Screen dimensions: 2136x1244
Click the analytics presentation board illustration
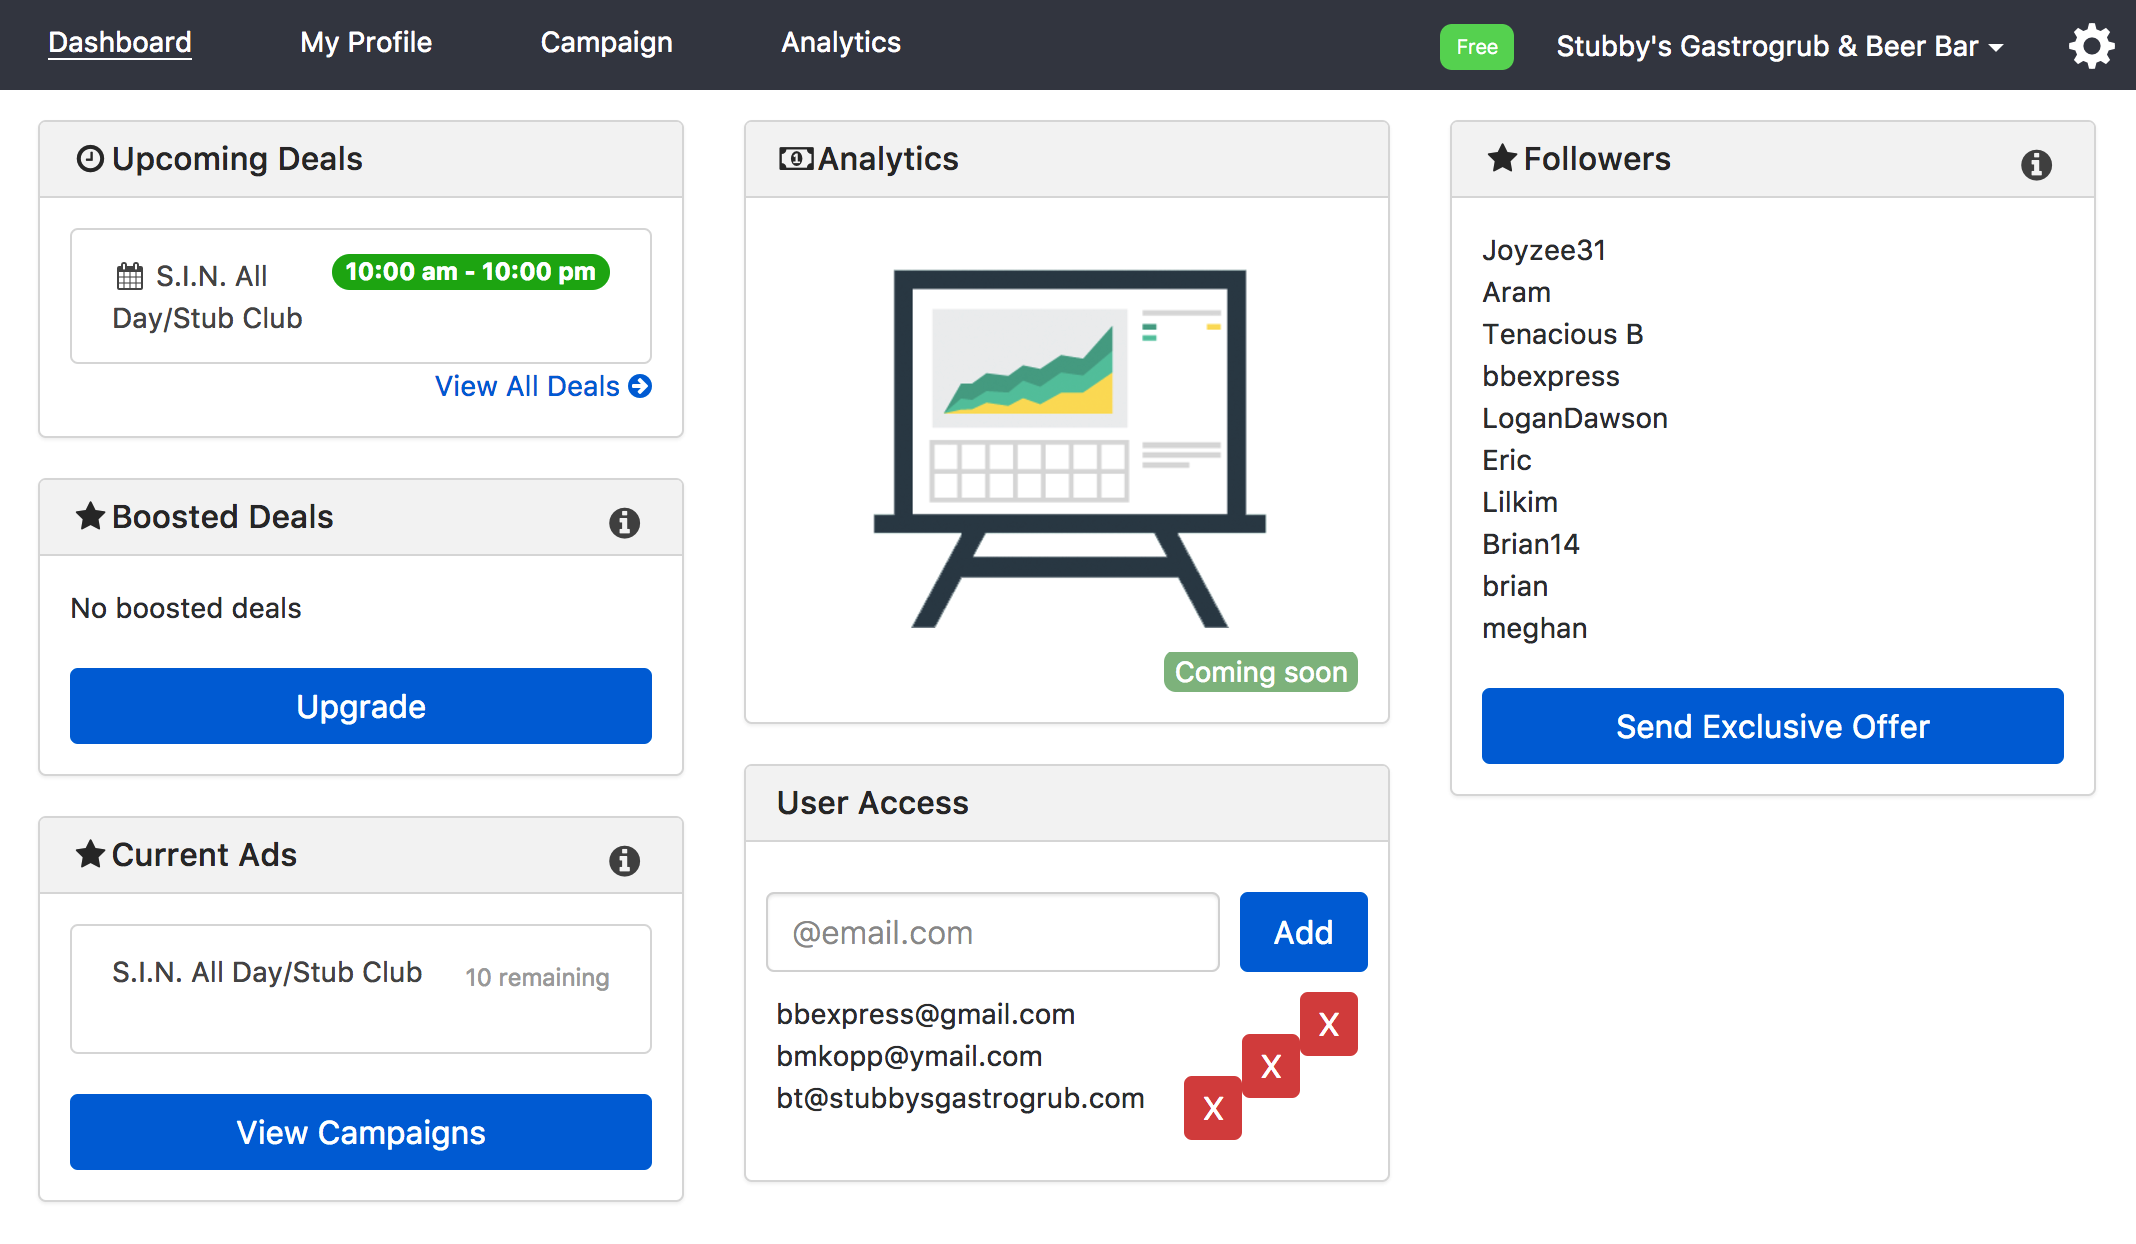[x=1069, y=448]
